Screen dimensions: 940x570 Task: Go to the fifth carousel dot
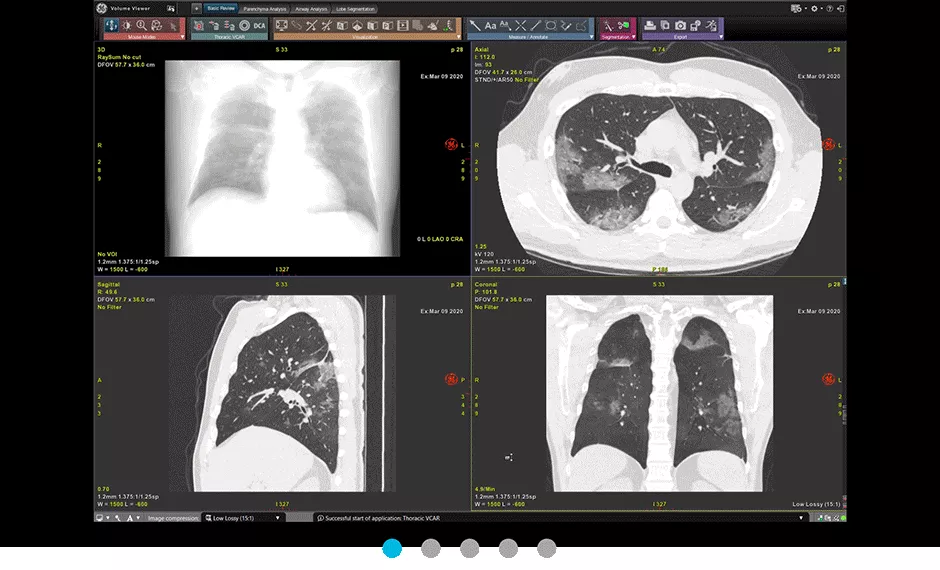[x=546, y=548]
